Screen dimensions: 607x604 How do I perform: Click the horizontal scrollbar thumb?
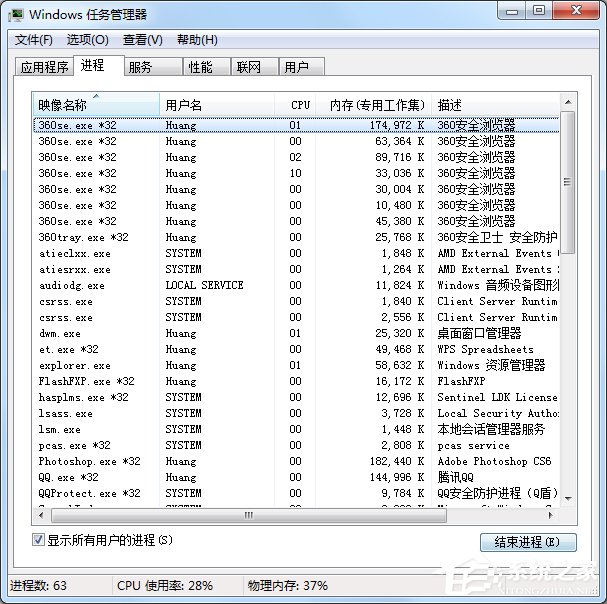pos(249,515)
